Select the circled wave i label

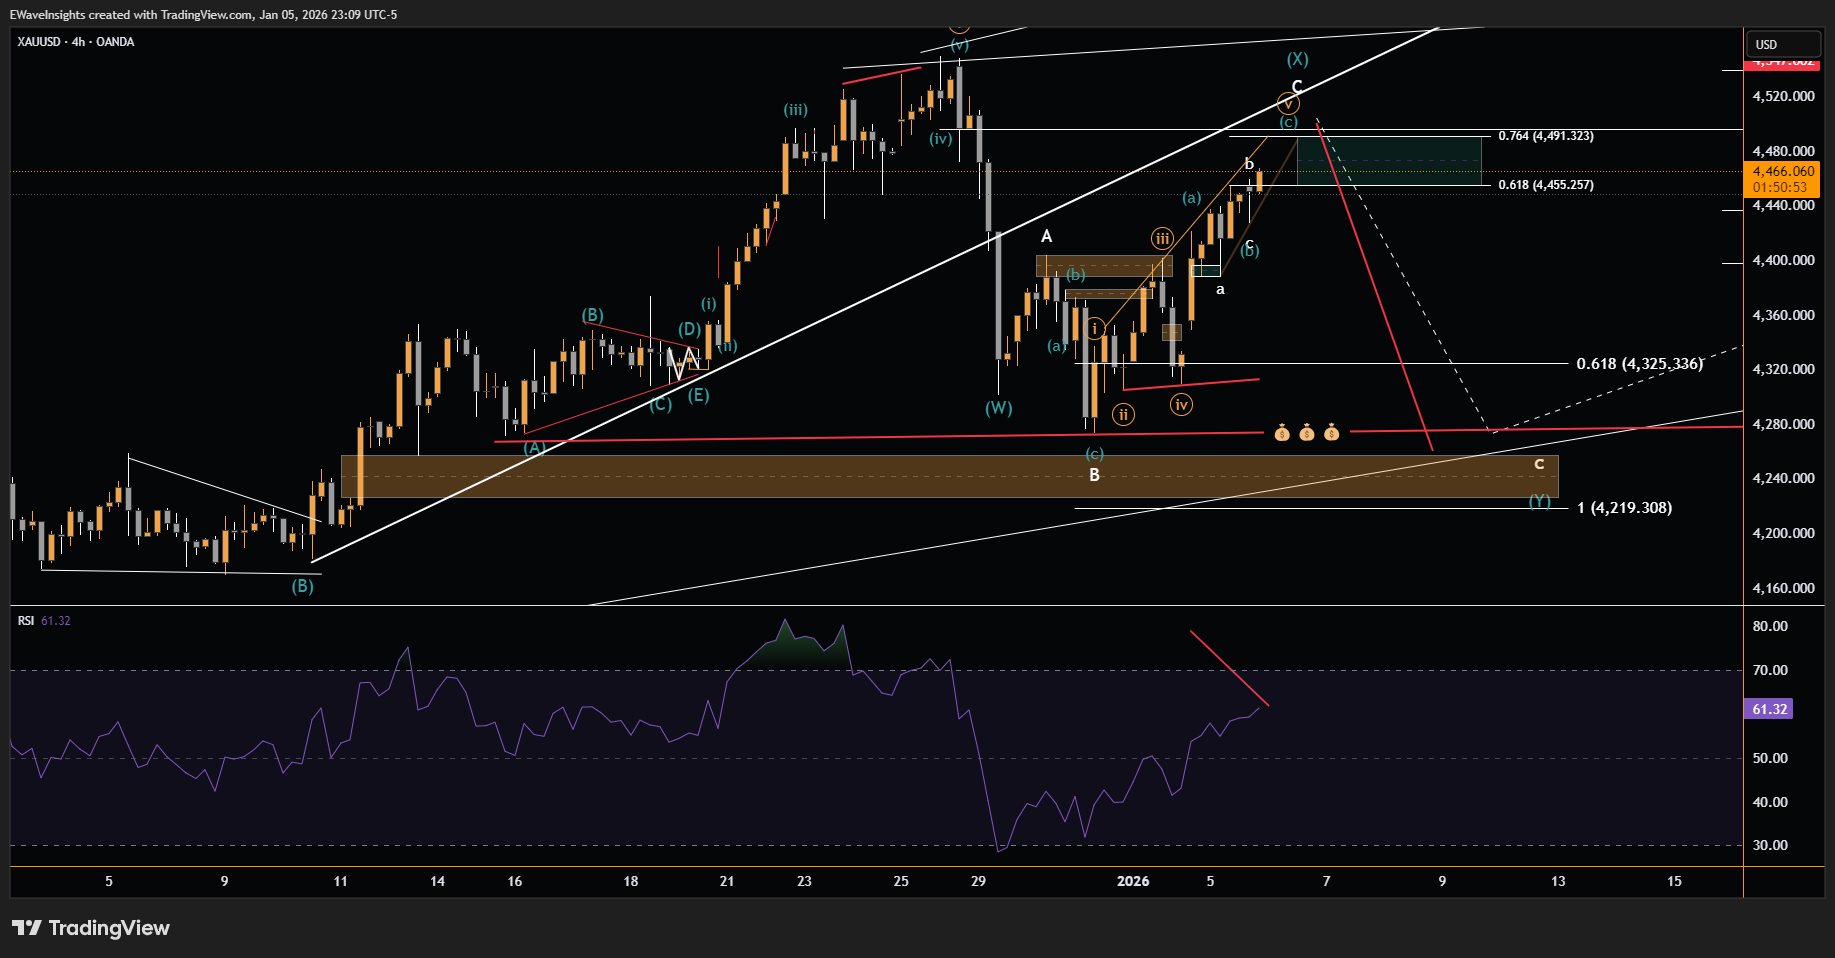click(x=1095, y=328)
